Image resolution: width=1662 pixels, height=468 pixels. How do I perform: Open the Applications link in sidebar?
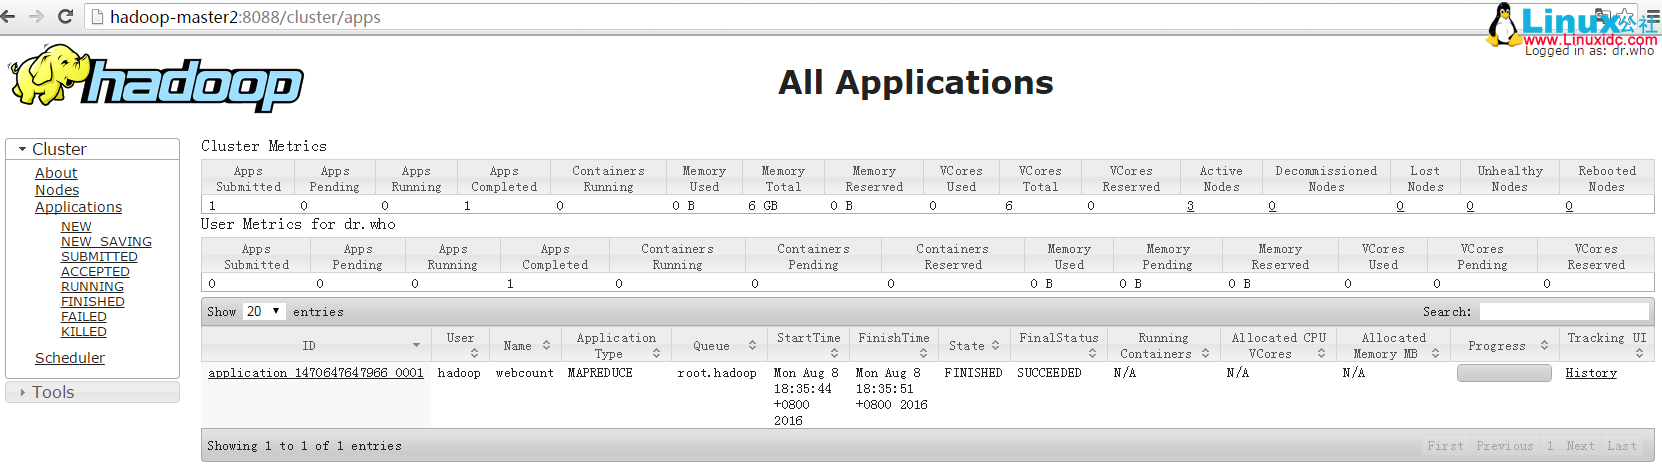(x=78, y=207)
